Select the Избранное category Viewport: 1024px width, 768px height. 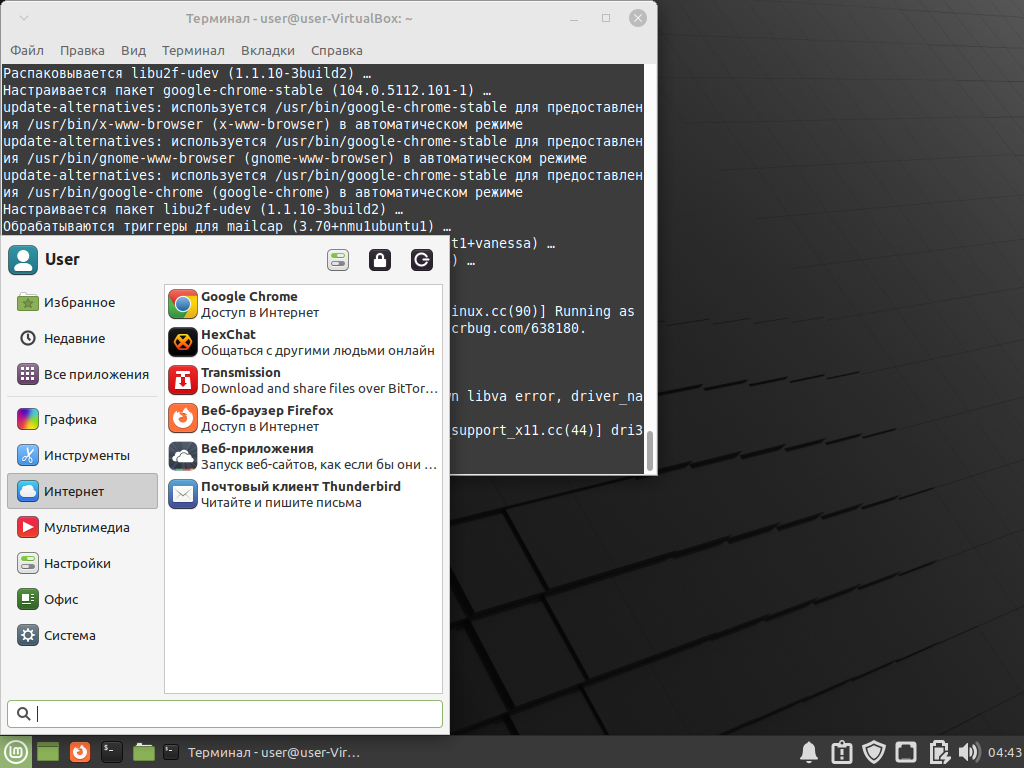tap(82, 302)
